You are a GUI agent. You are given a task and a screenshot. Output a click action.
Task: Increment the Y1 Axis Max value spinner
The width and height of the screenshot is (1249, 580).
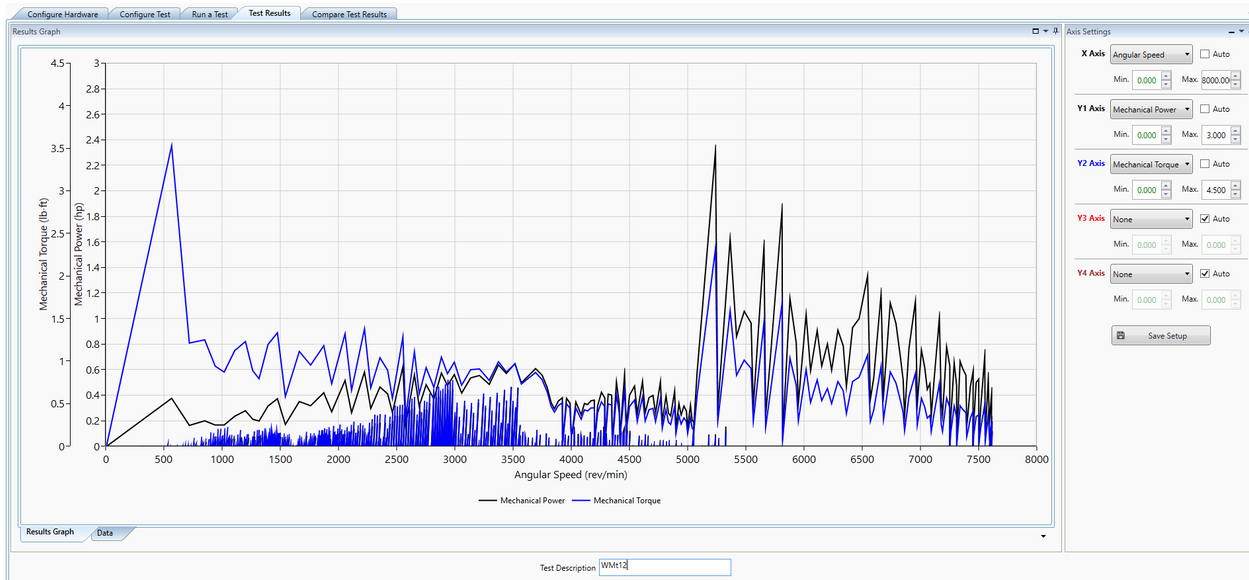1233,131
